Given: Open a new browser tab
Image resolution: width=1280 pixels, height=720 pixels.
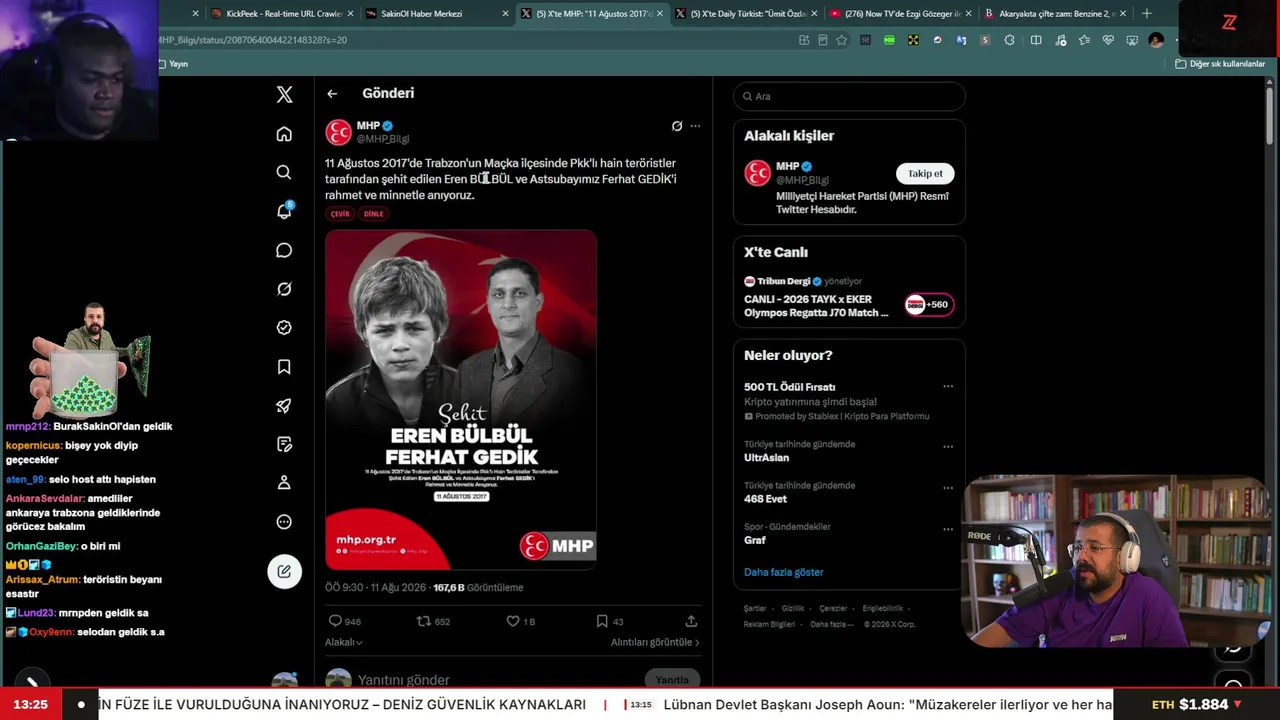Looking at the screenshot, I should (x=1146, y=14).
